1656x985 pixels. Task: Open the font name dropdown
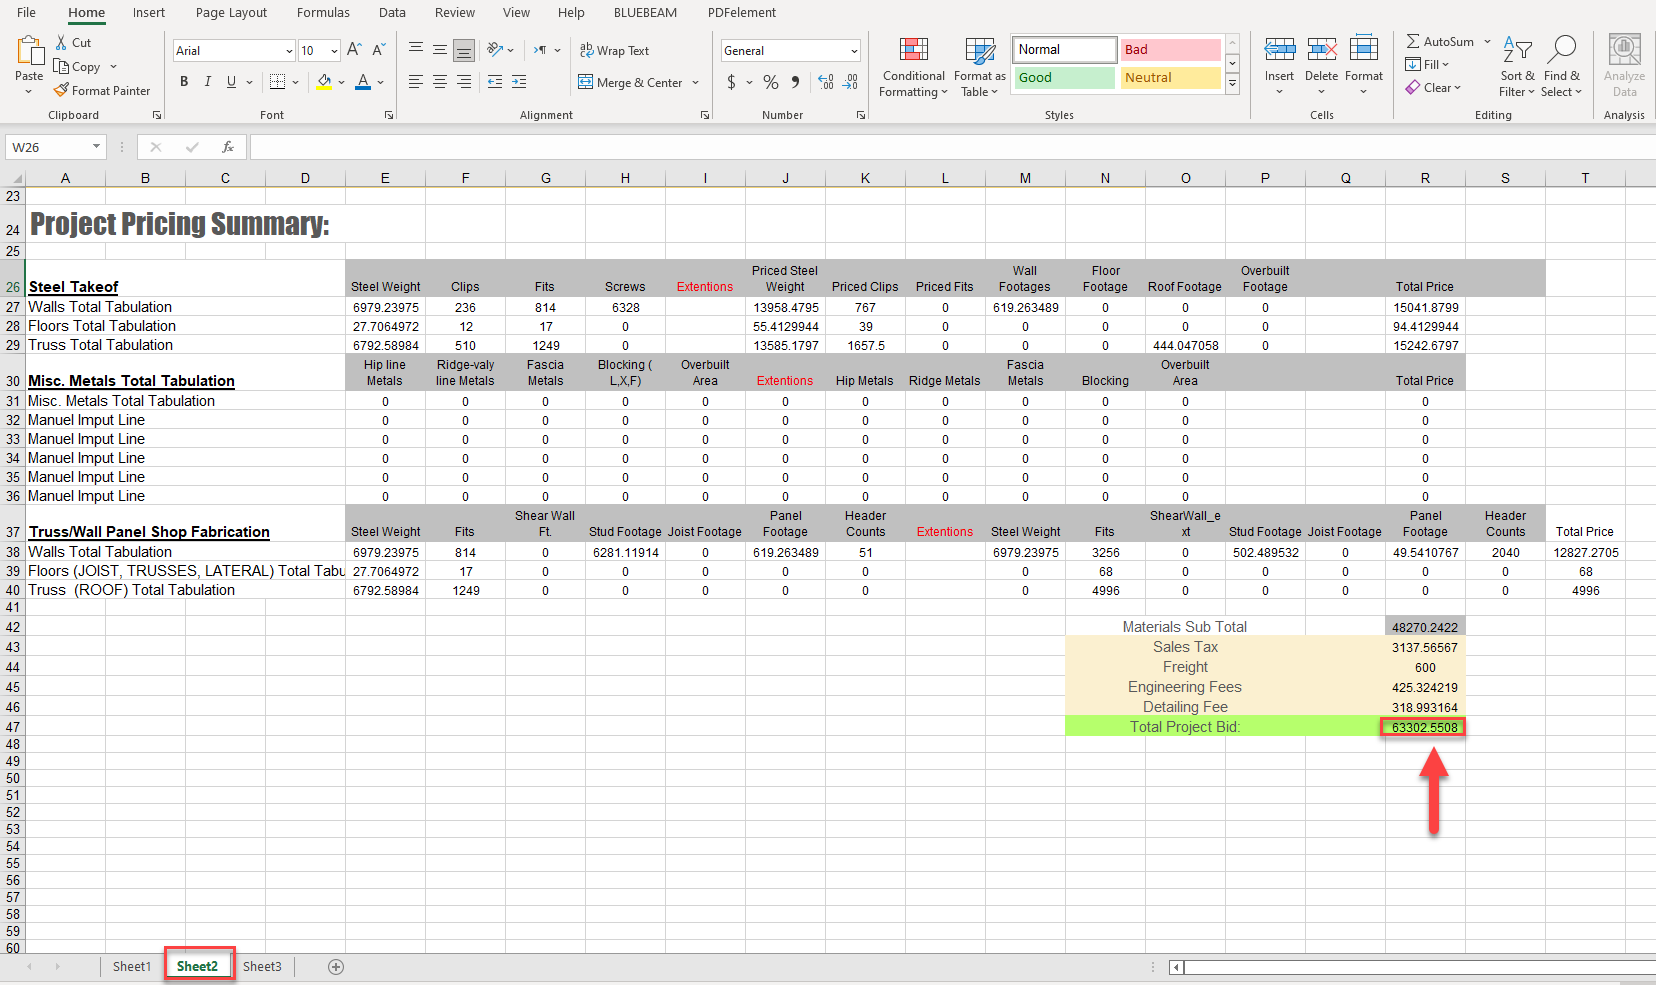288,50
